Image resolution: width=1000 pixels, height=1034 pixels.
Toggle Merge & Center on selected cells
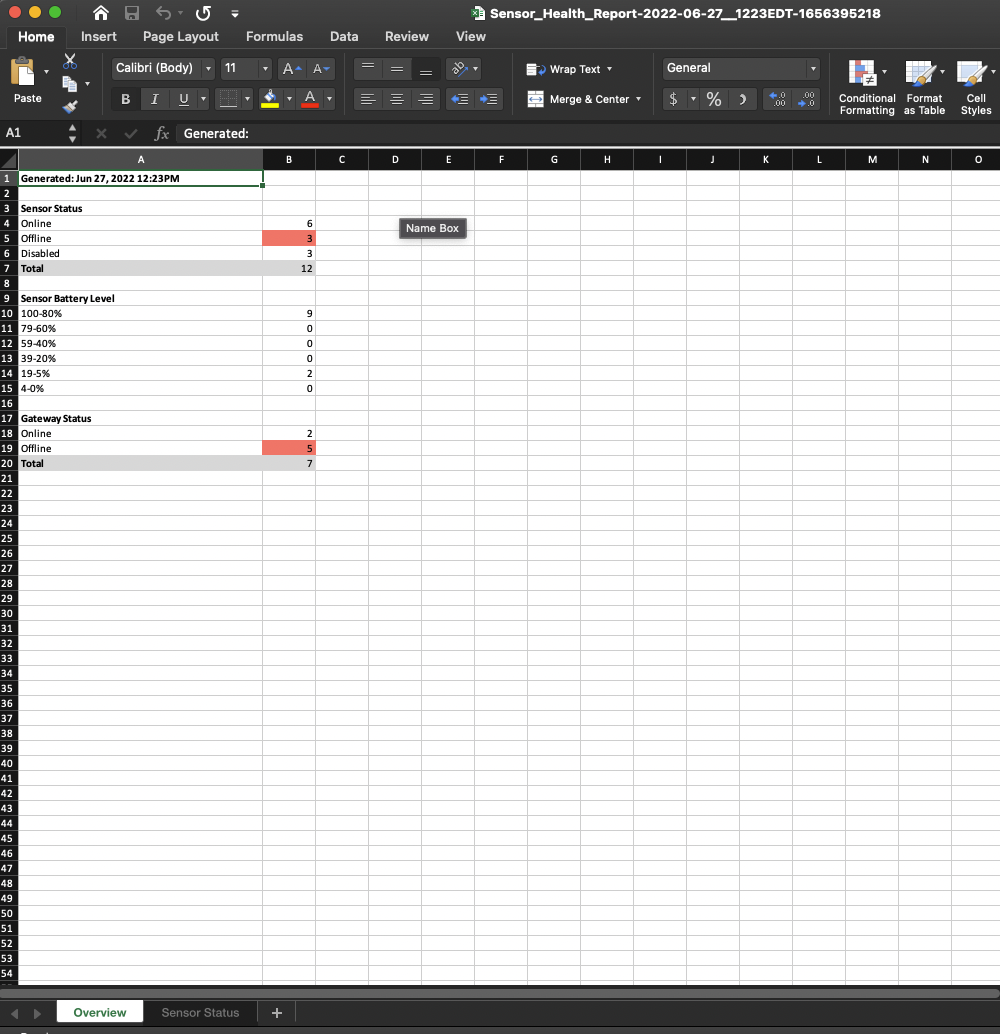(x=587, y=99)
